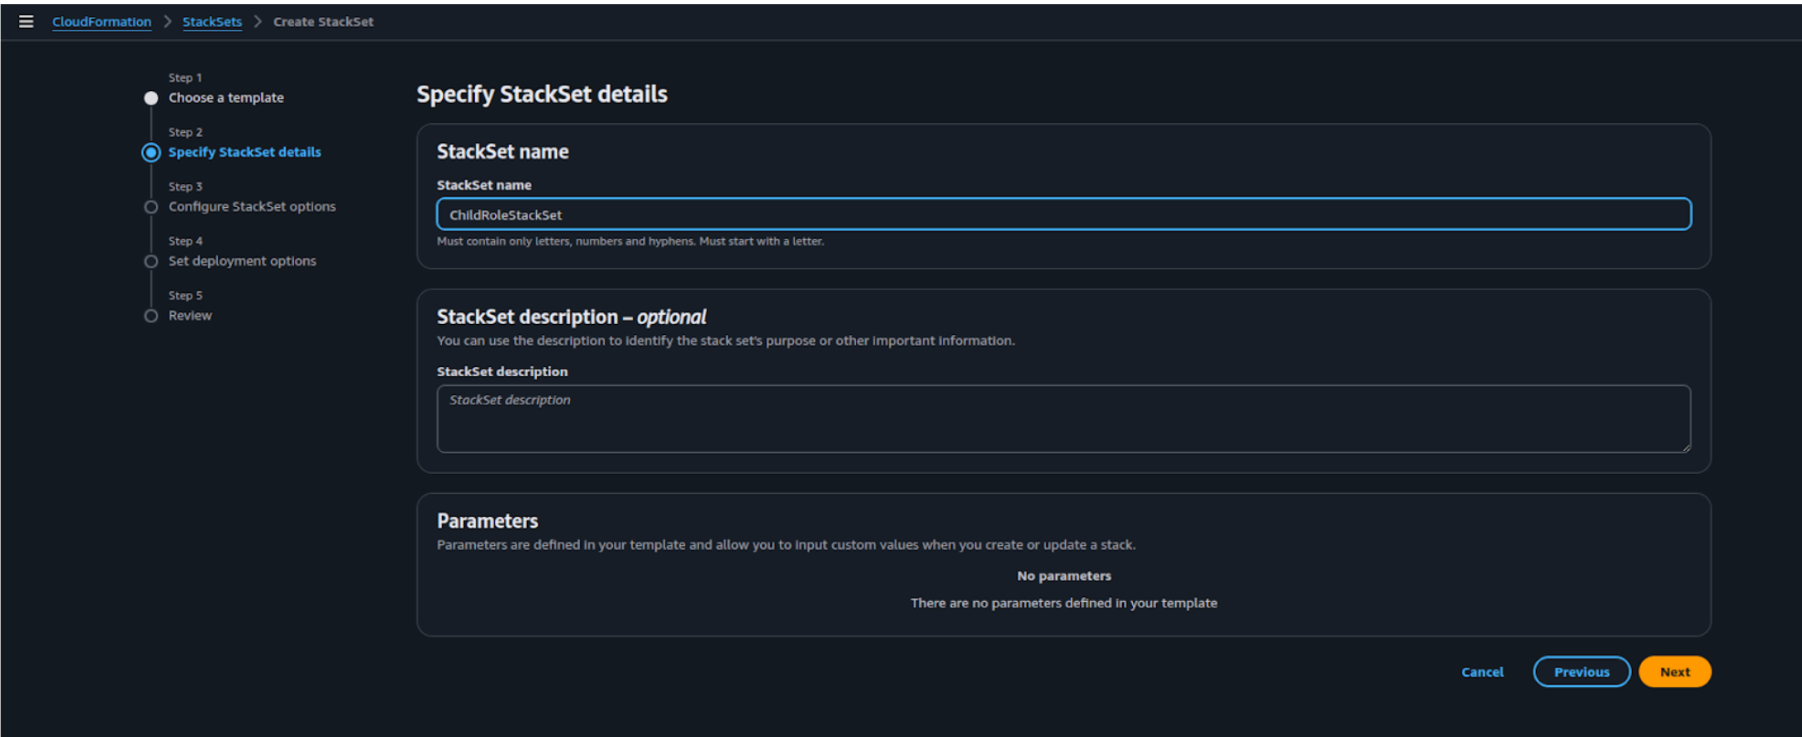Select Step 2 Specify StackSet details
This screenshot has height=737, width=1802.
[x=245, y=152]
